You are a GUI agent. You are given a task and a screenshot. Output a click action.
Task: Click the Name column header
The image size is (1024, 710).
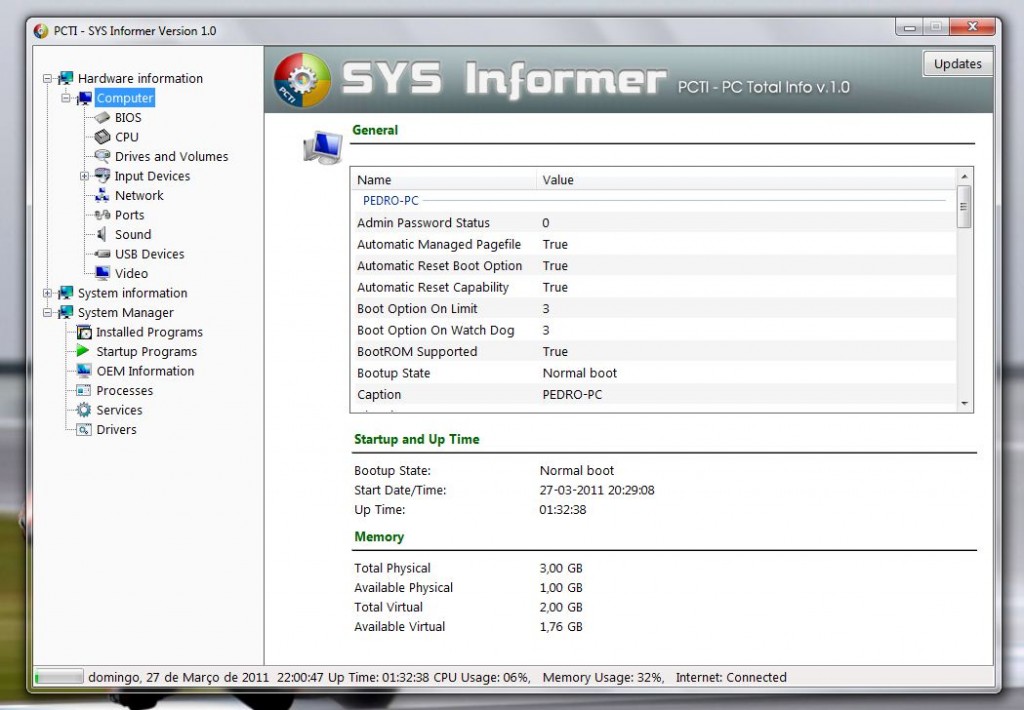point(444,180)
